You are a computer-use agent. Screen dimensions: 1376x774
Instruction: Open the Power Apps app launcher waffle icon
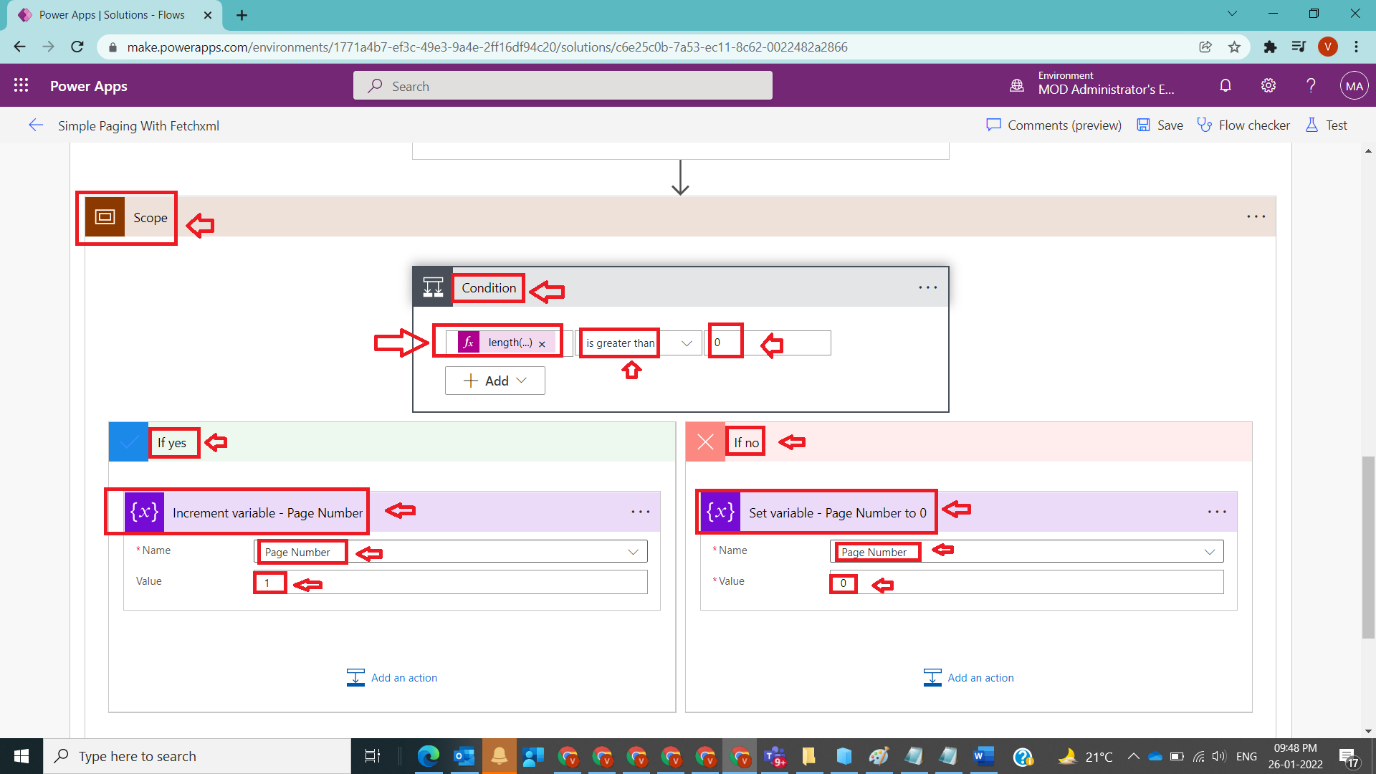(x=20, y=85)
